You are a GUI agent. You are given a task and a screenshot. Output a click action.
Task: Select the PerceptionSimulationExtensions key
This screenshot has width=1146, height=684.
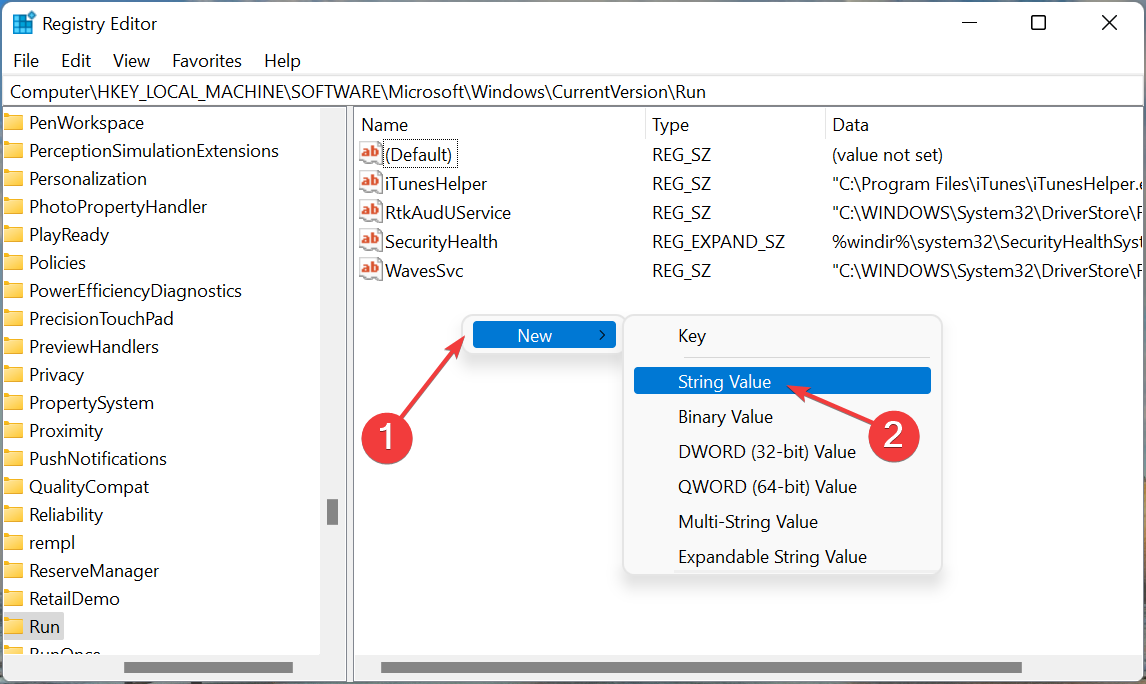click(x=153, y=151)
